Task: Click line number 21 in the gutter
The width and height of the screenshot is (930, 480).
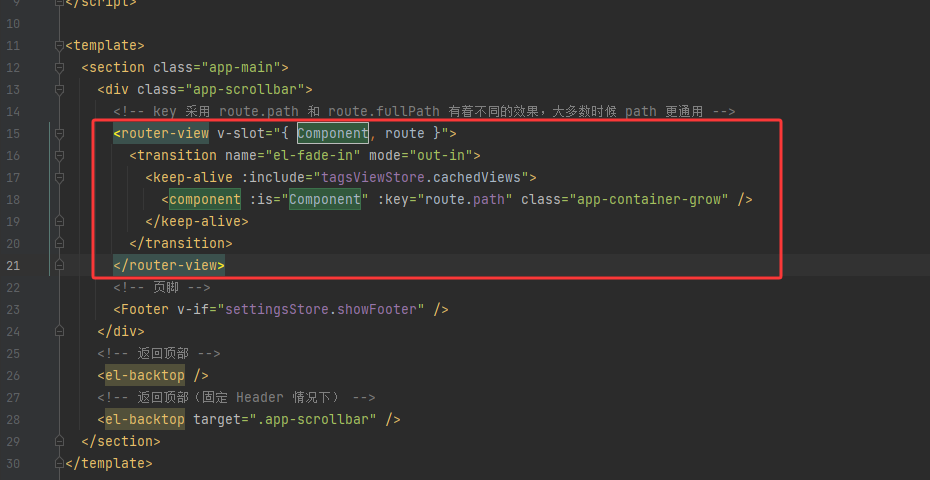Action: pos(13,265)
